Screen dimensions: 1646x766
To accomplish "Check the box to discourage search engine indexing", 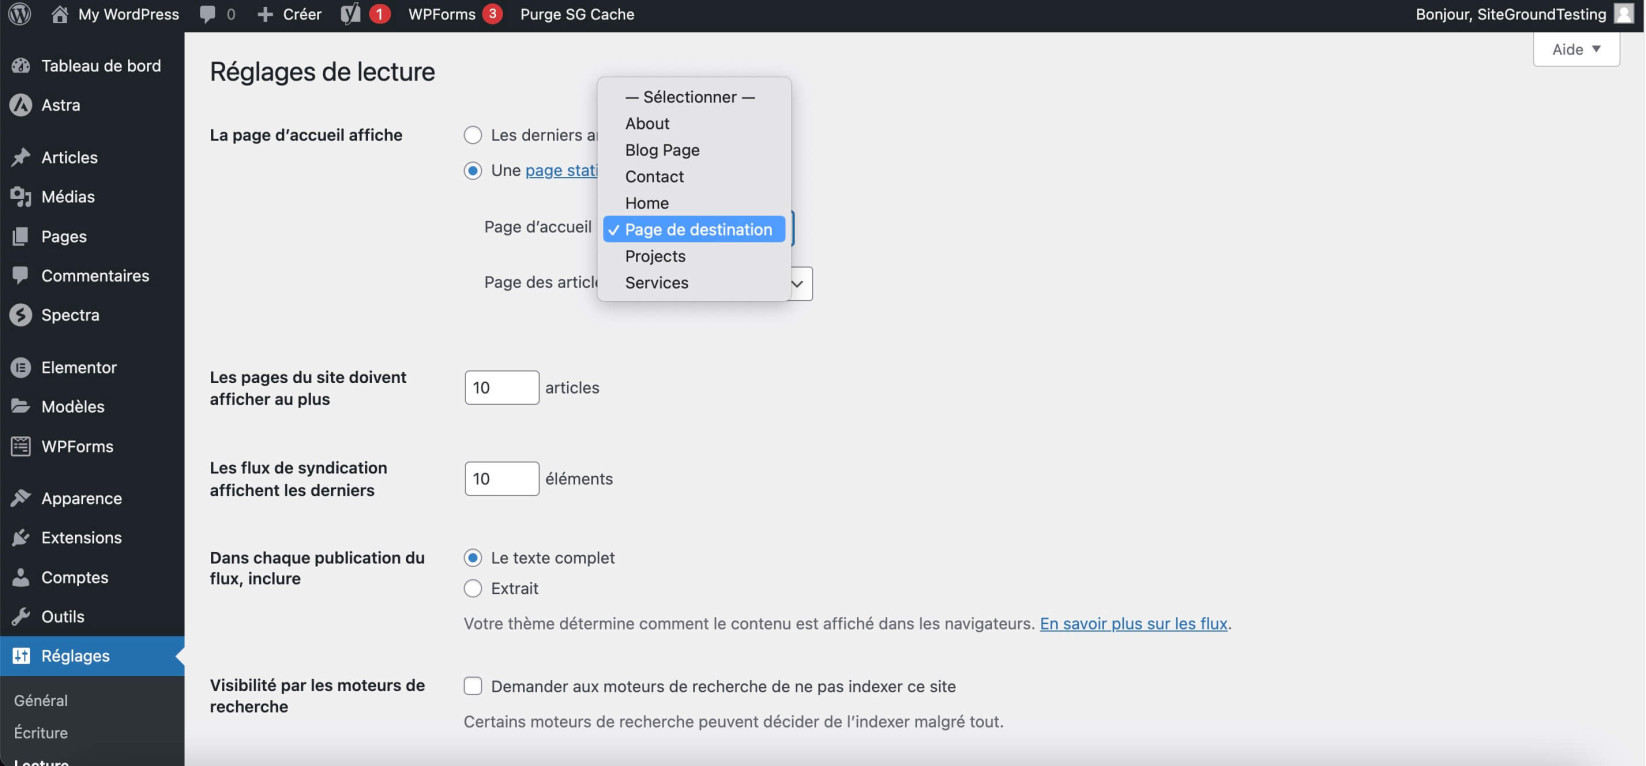I will pos(473,686).
